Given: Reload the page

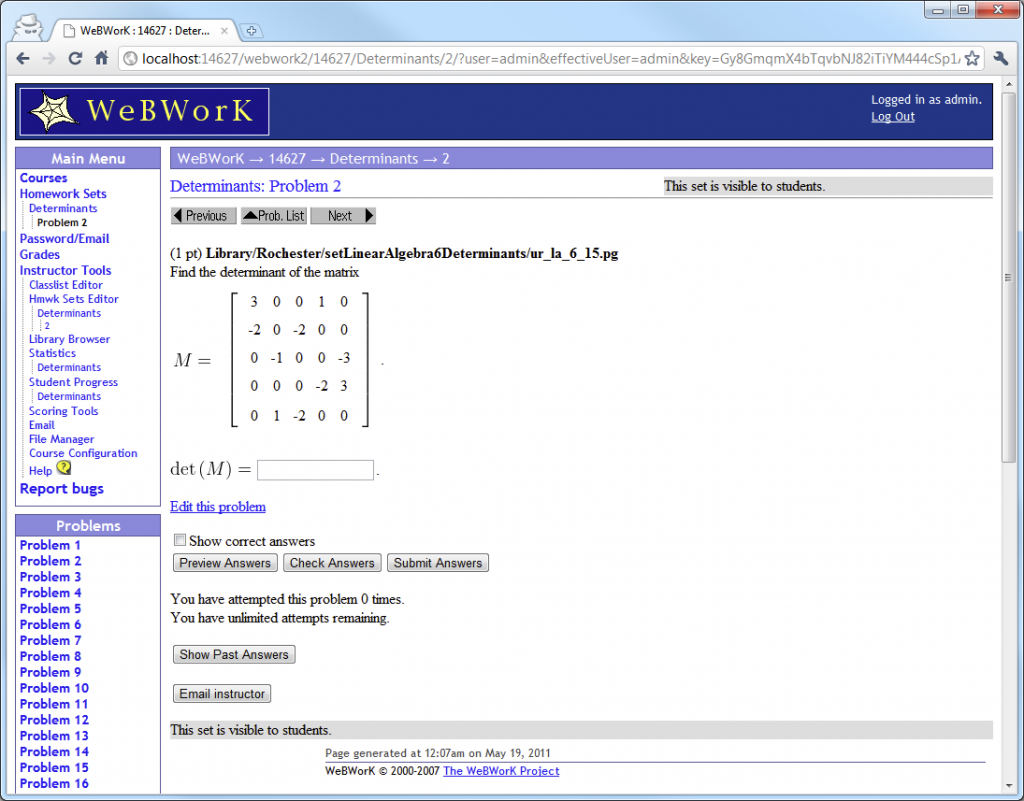Looking at the screenshot, I should pos(76,58).
